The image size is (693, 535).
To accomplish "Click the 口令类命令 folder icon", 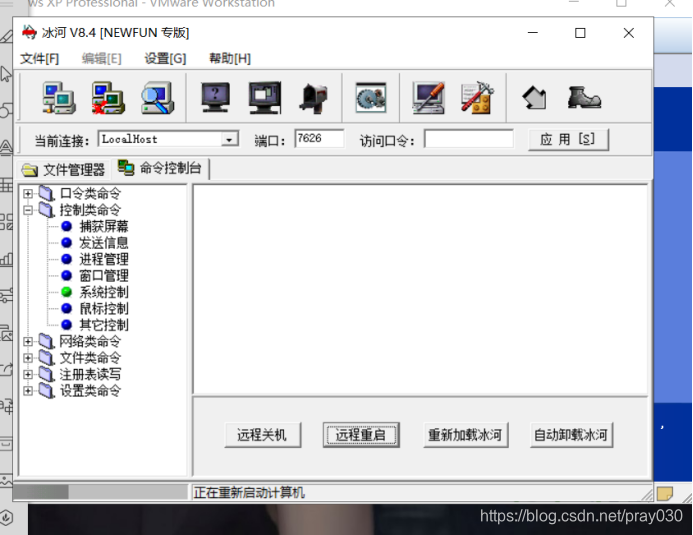I will [46, 193].
